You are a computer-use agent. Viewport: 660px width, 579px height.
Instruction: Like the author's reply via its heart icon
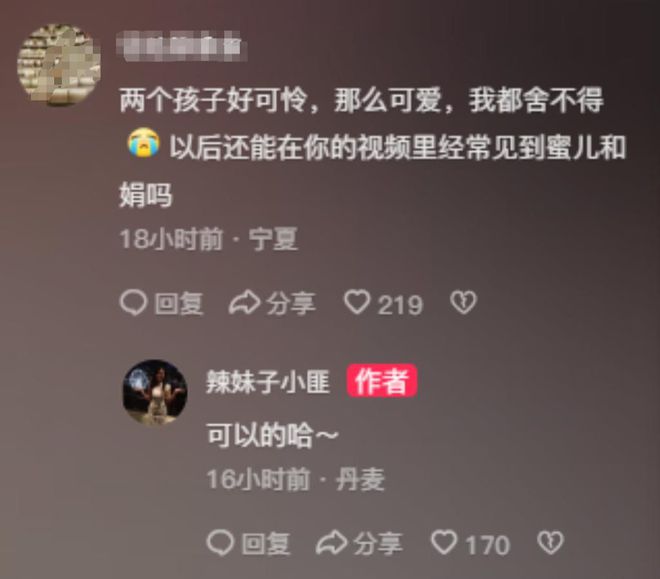click(x=444, y=542)
